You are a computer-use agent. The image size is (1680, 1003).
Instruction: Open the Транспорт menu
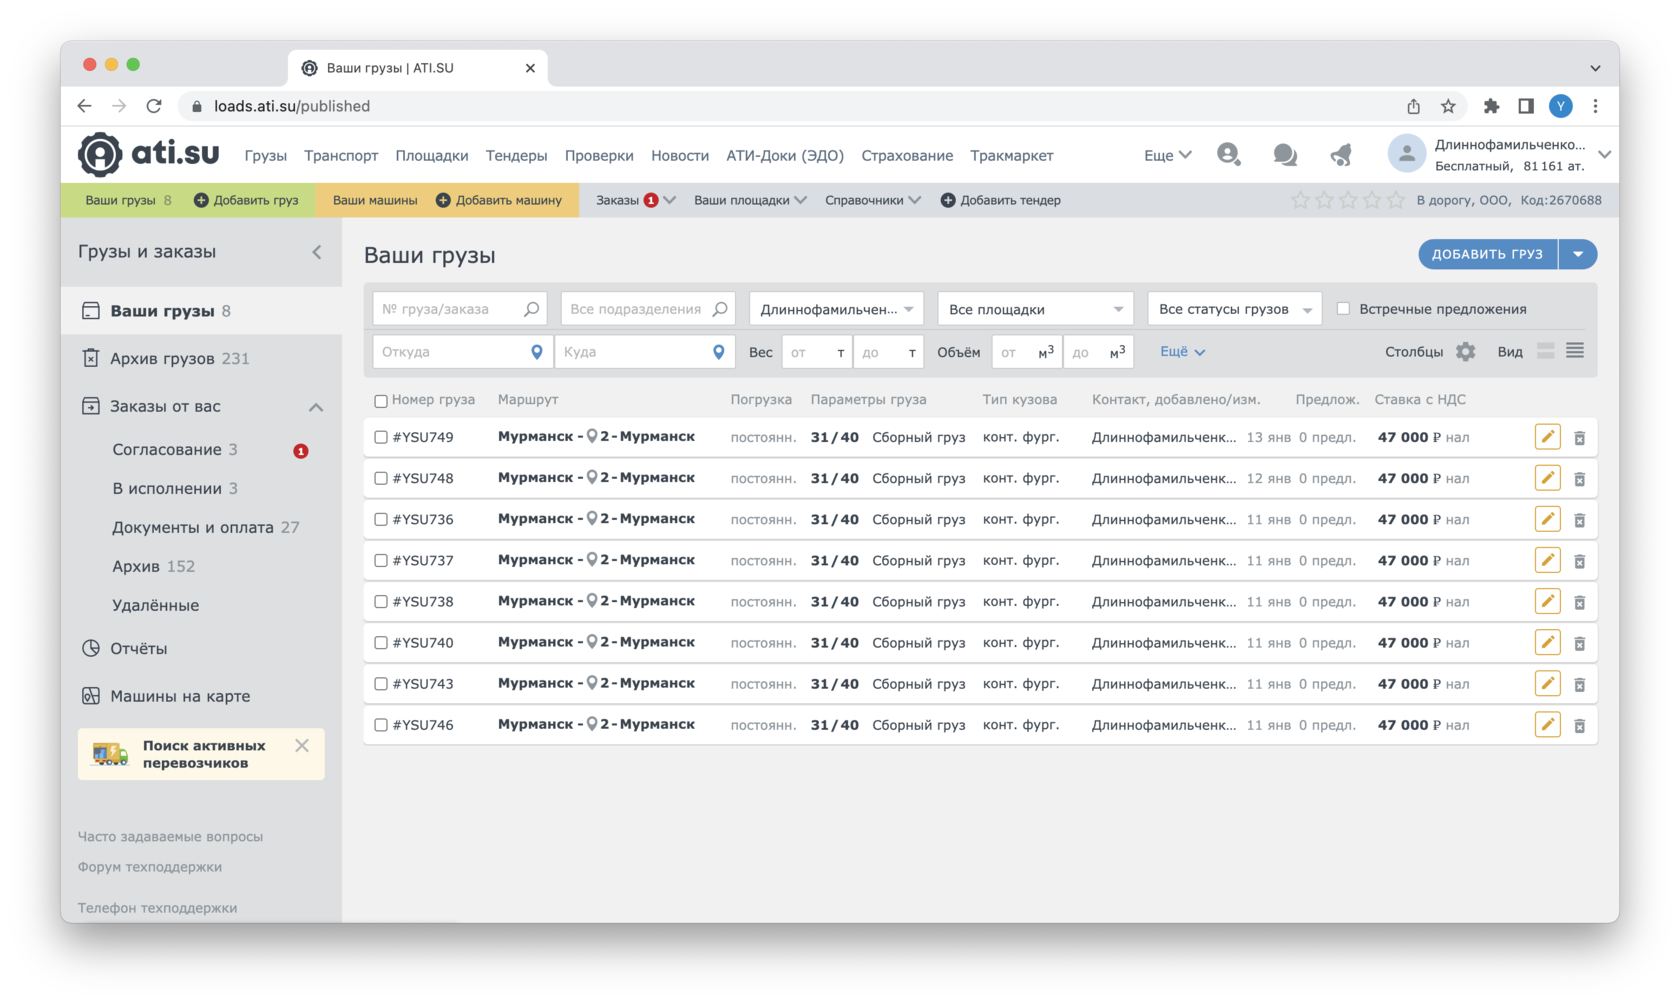[341, 155]
